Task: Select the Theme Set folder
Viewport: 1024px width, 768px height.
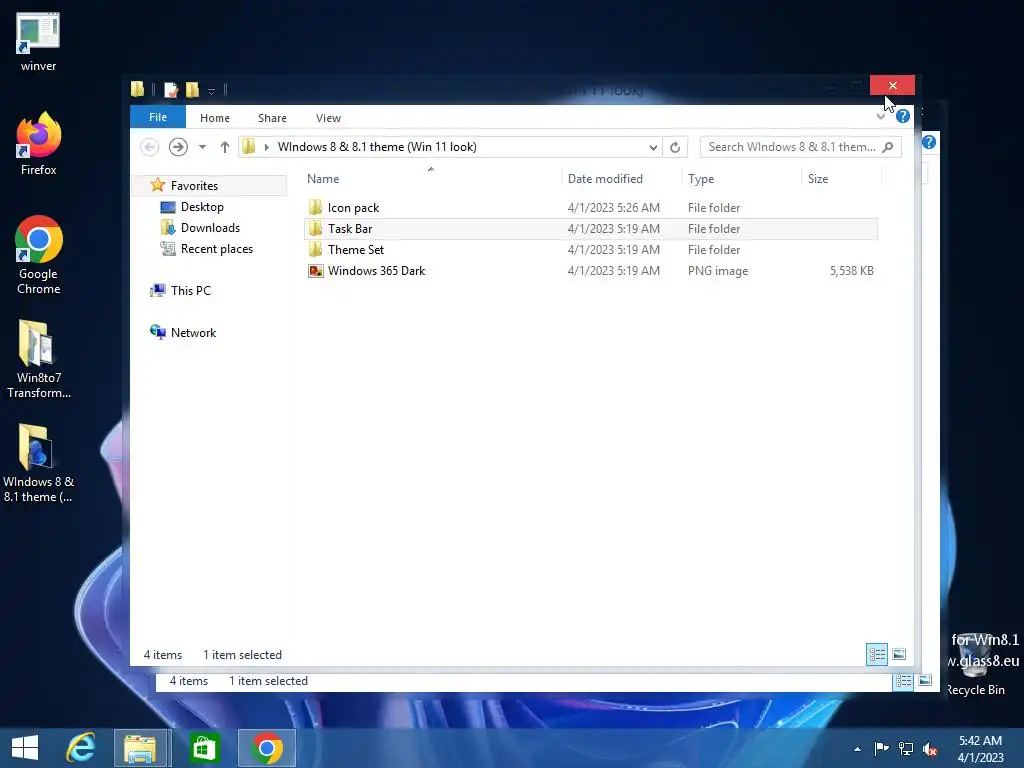Action: click(x=591, y=249)
